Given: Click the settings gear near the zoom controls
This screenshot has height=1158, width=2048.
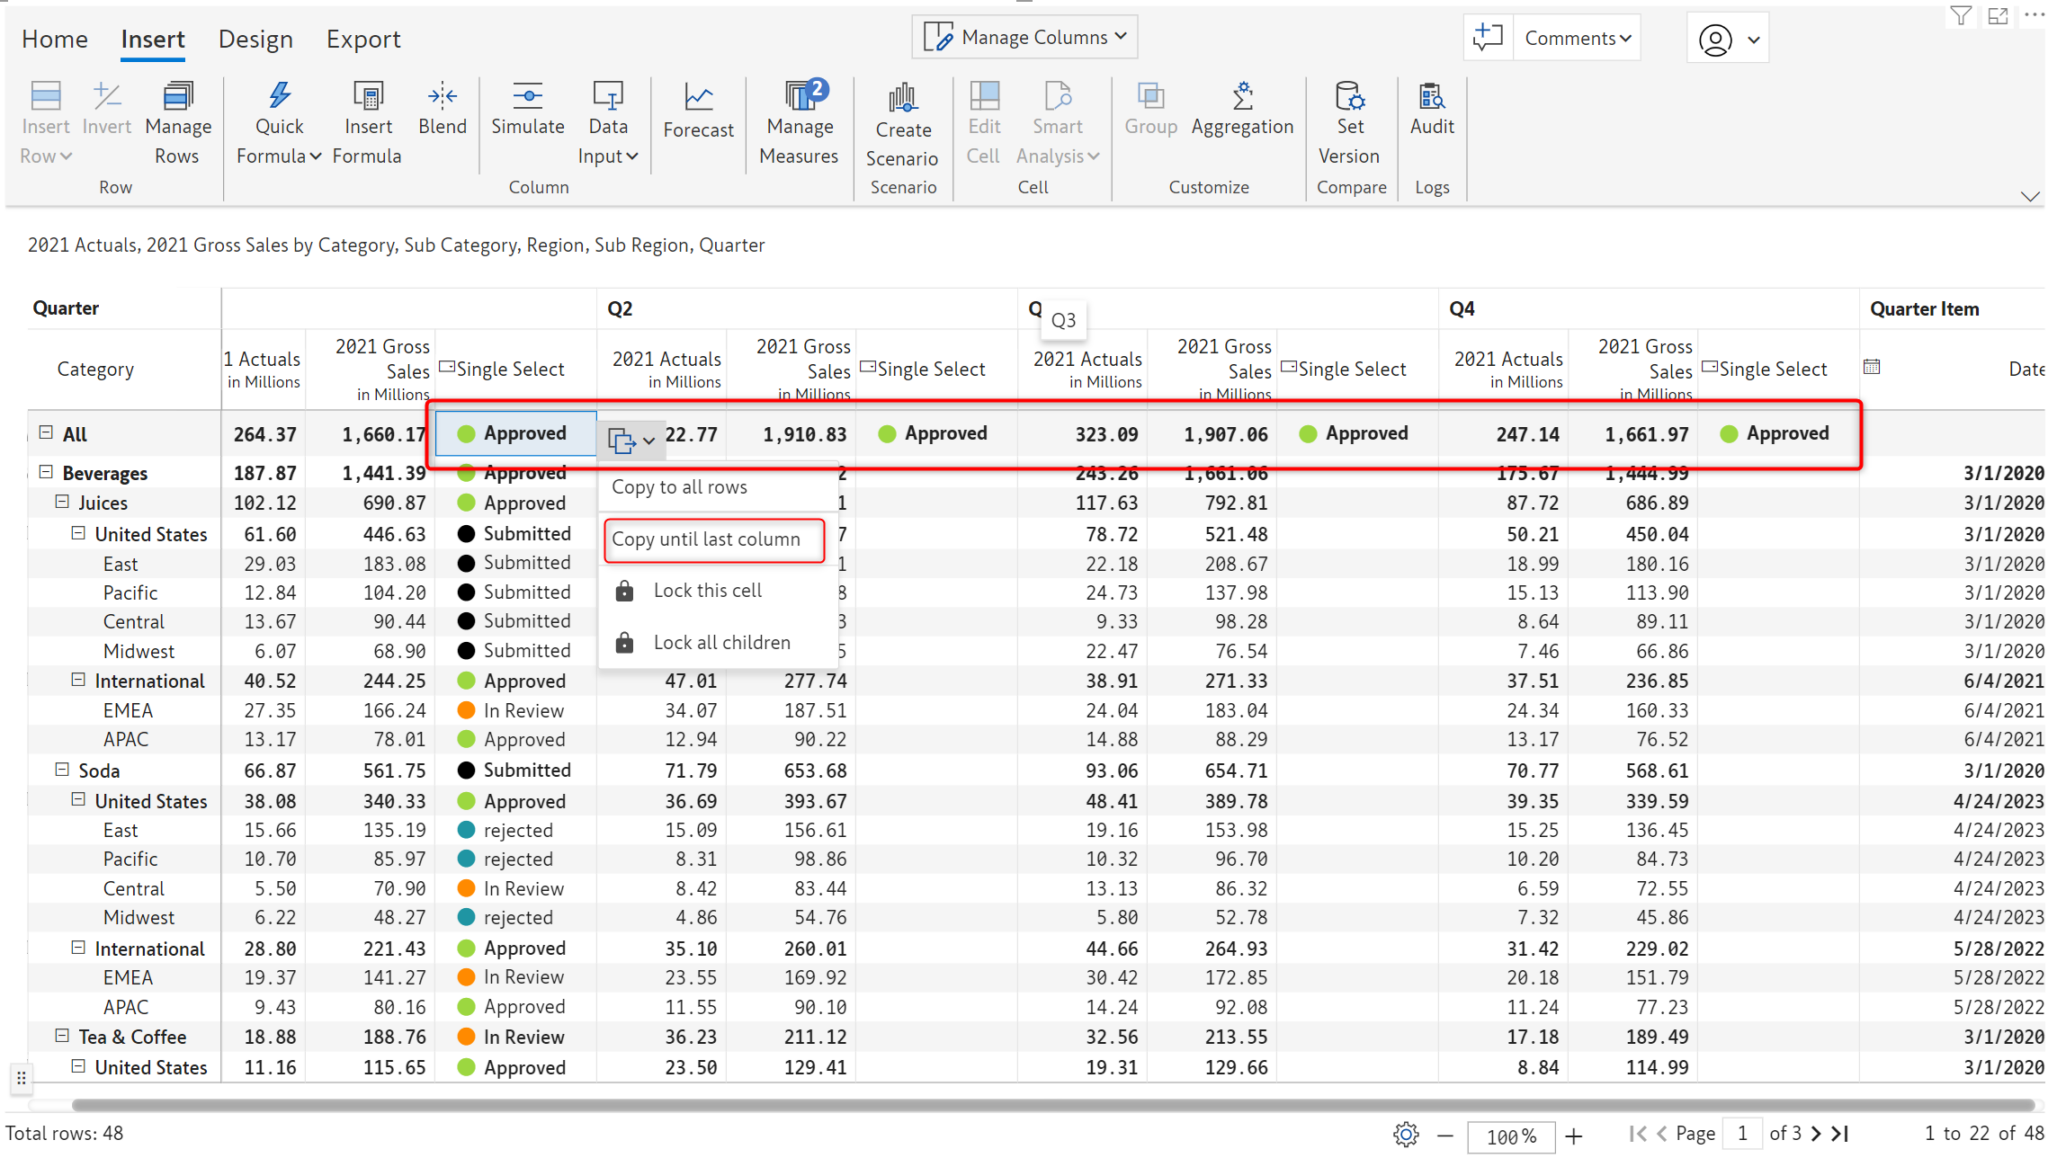Looking at the screenshot, I should click(x=1405, y=1135).
